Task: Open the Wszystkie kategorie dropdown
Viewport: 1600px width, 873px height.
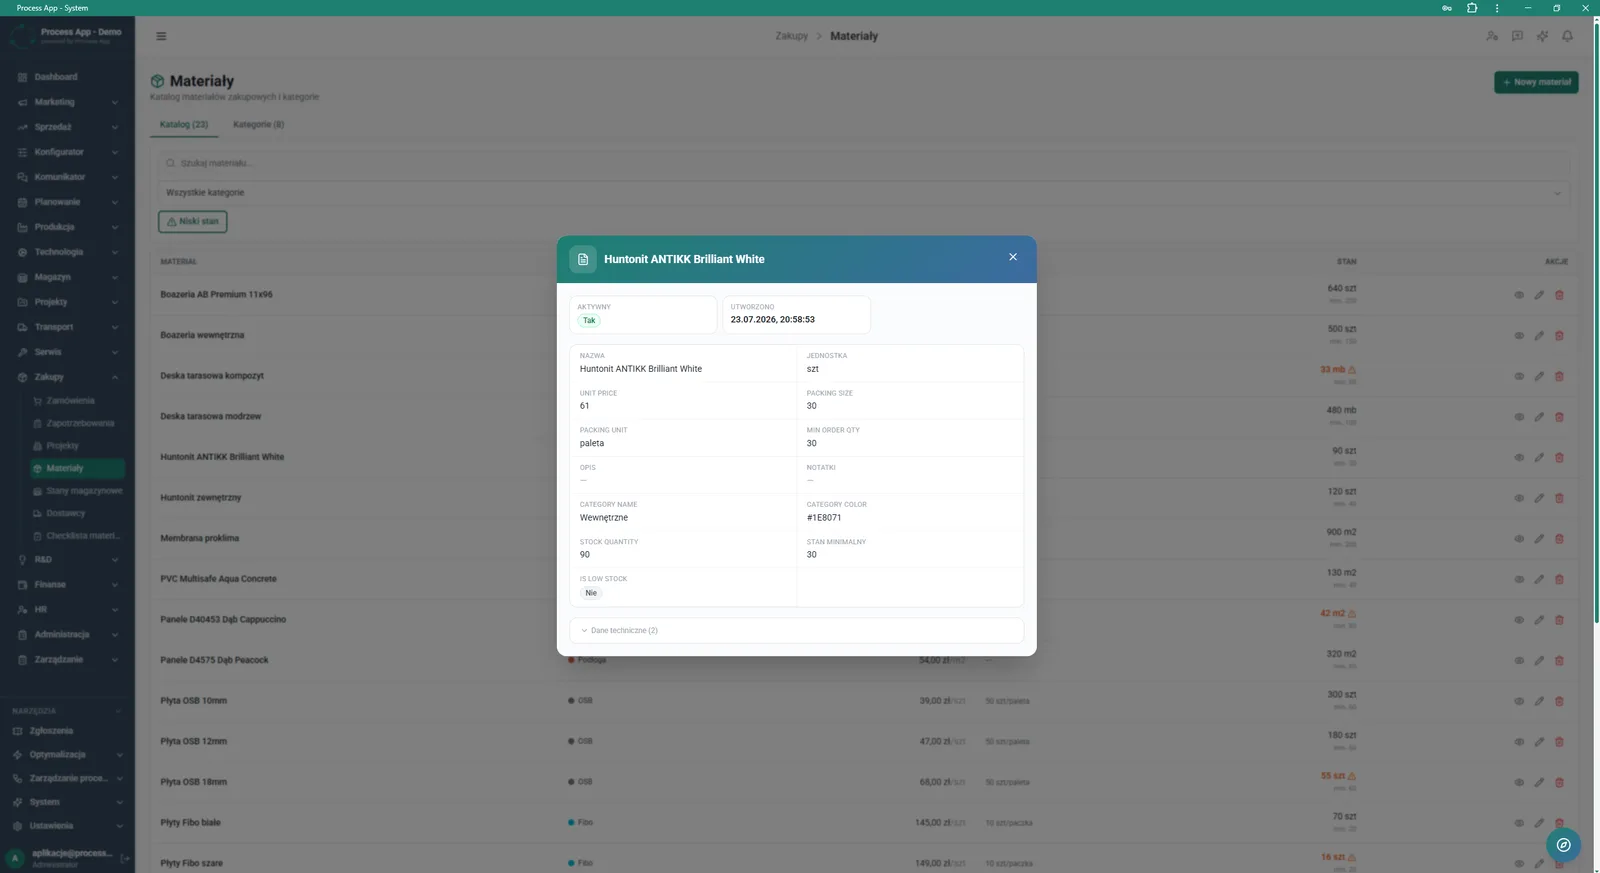Action: [x=863, y=192]
